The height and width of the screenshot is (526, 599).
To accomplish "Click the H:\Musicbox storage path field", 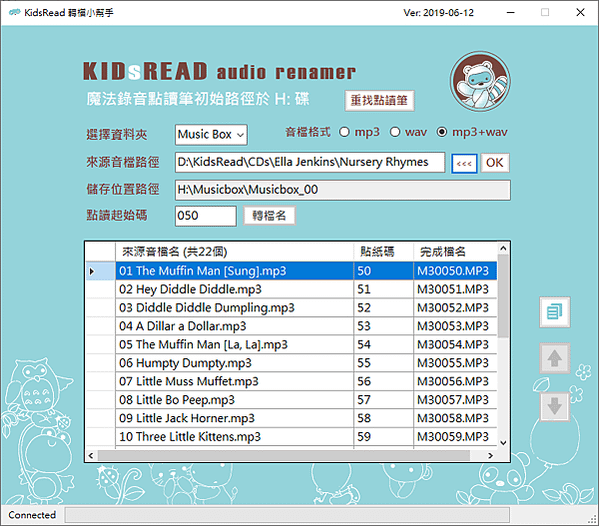I will click(343, 190).
